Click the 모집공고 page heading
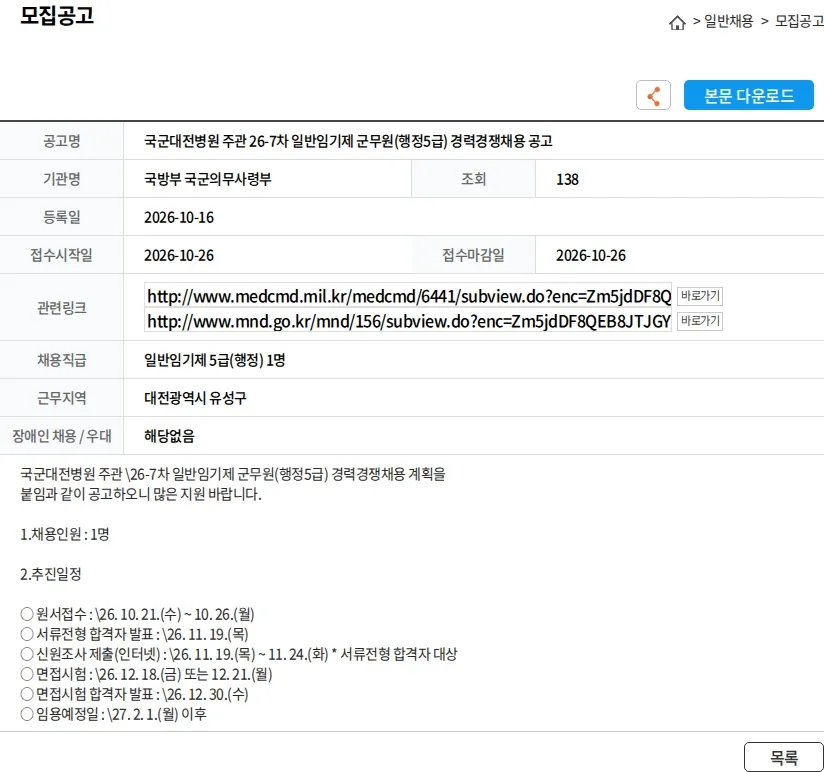Image resolution: width=824 pixels, height=772 pixels. click(57, 15)
